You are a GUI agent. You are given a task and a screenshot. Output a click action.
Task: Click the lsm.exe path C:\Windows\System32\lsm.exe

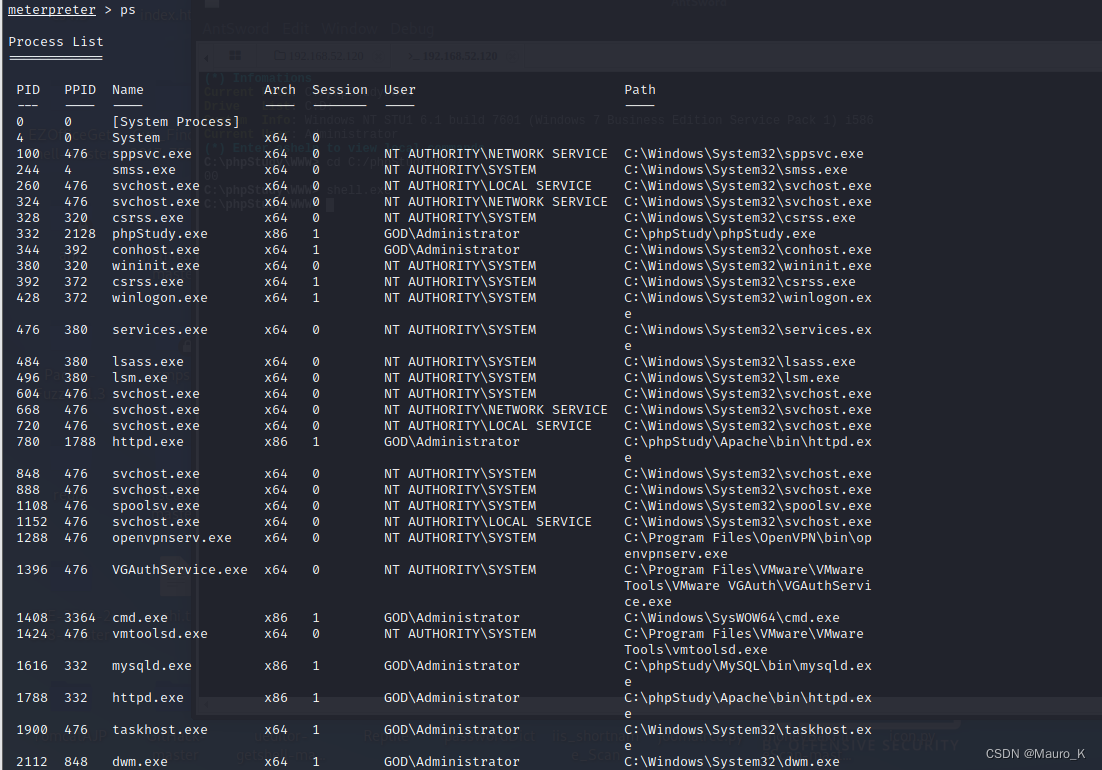(x=732, y=378)
